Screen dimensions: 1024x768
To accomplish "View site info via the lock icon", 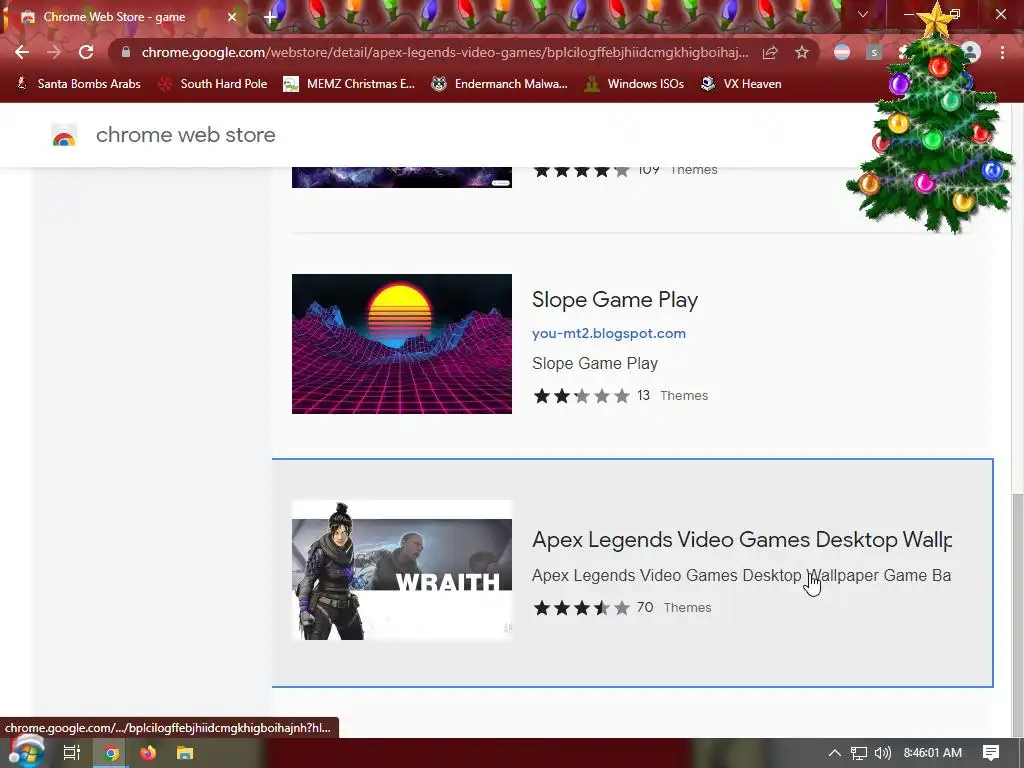I will 126,52.
